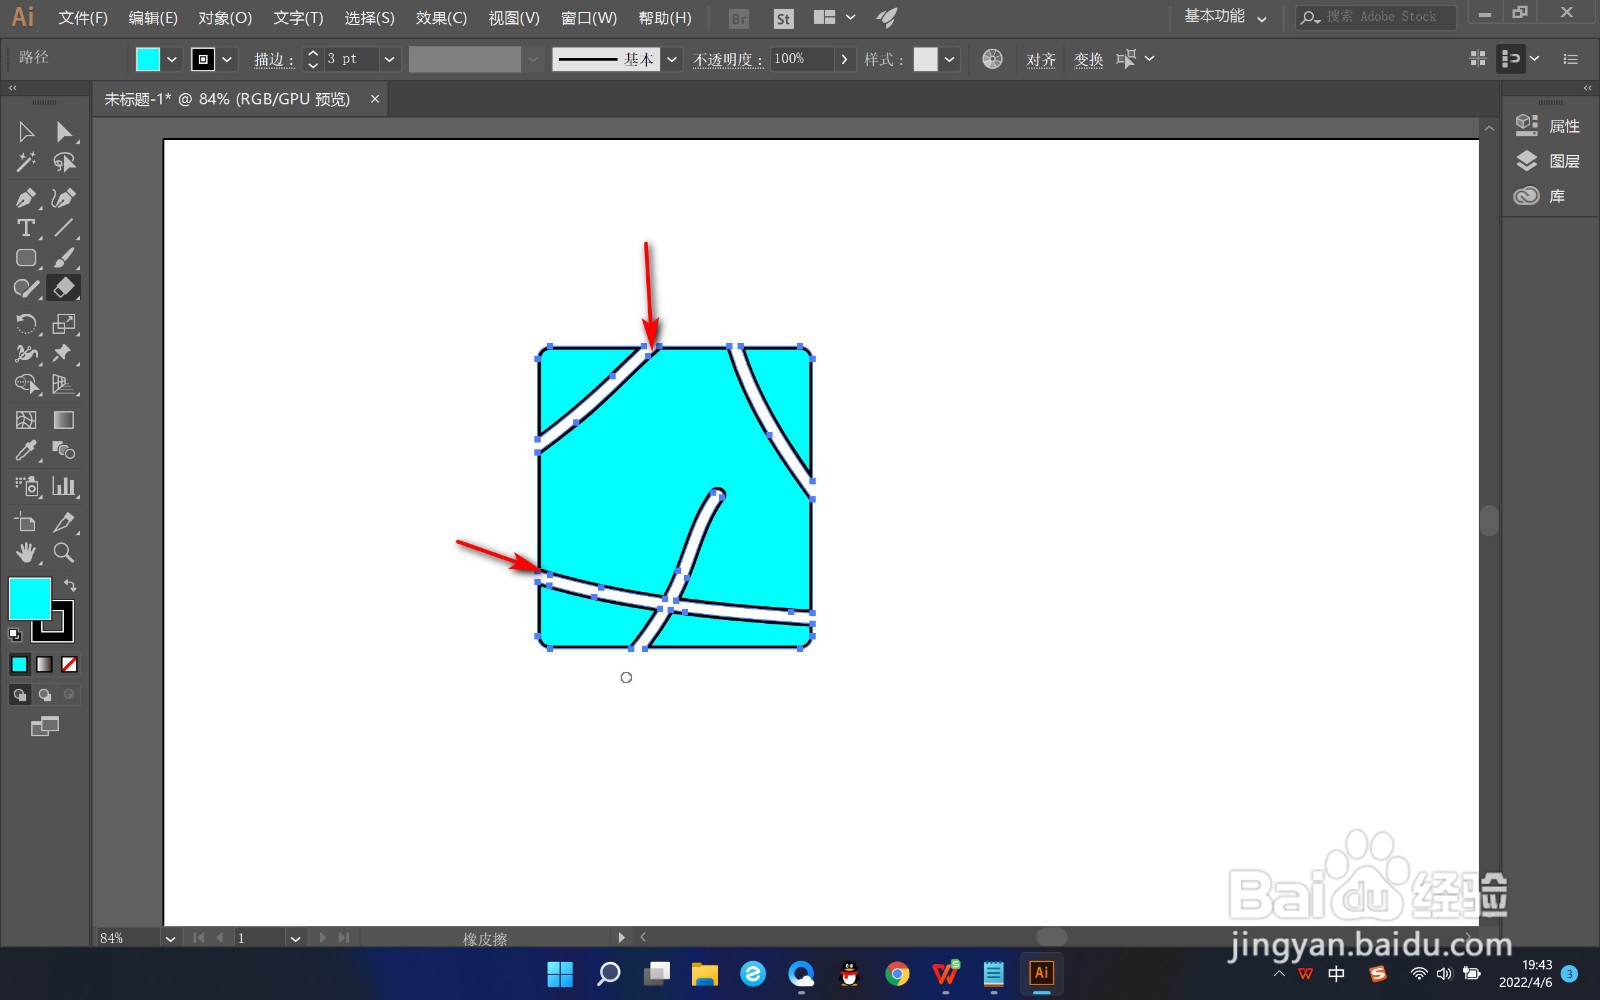
Task: Switch to 未标题-1 document tab
Action: [228, 99]
